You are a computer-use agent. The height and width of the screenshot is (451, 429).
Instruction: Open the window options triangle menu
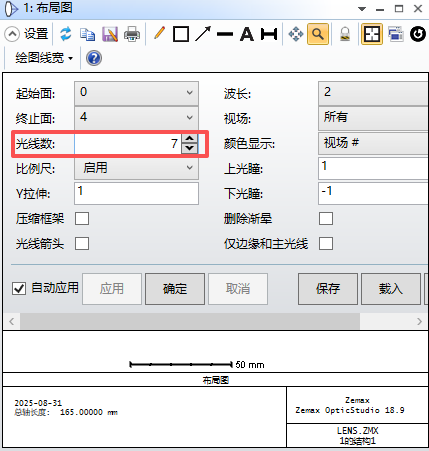point(362,9)
